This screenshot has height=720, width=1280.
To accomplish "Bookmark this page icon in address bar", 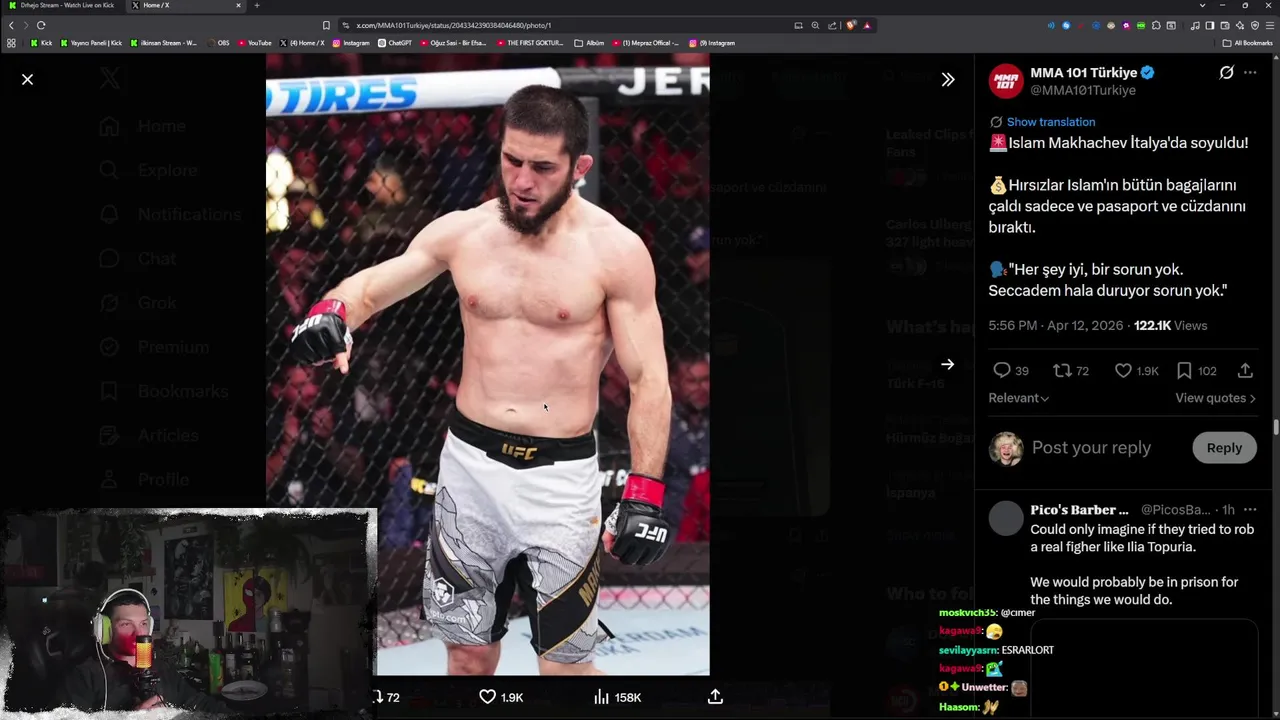I will (326, 25).
